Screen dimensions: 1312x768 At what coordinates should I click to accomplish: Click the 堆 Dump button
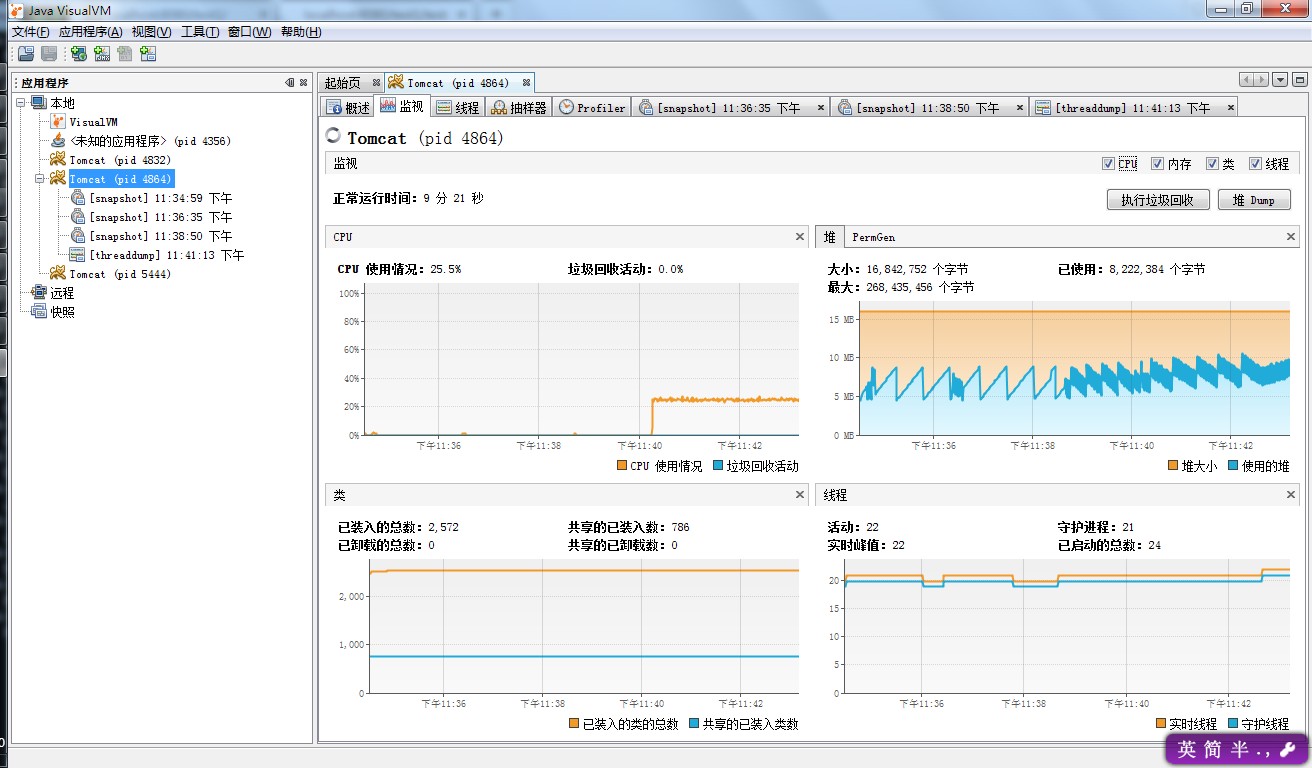click(x=1255, y=200)
